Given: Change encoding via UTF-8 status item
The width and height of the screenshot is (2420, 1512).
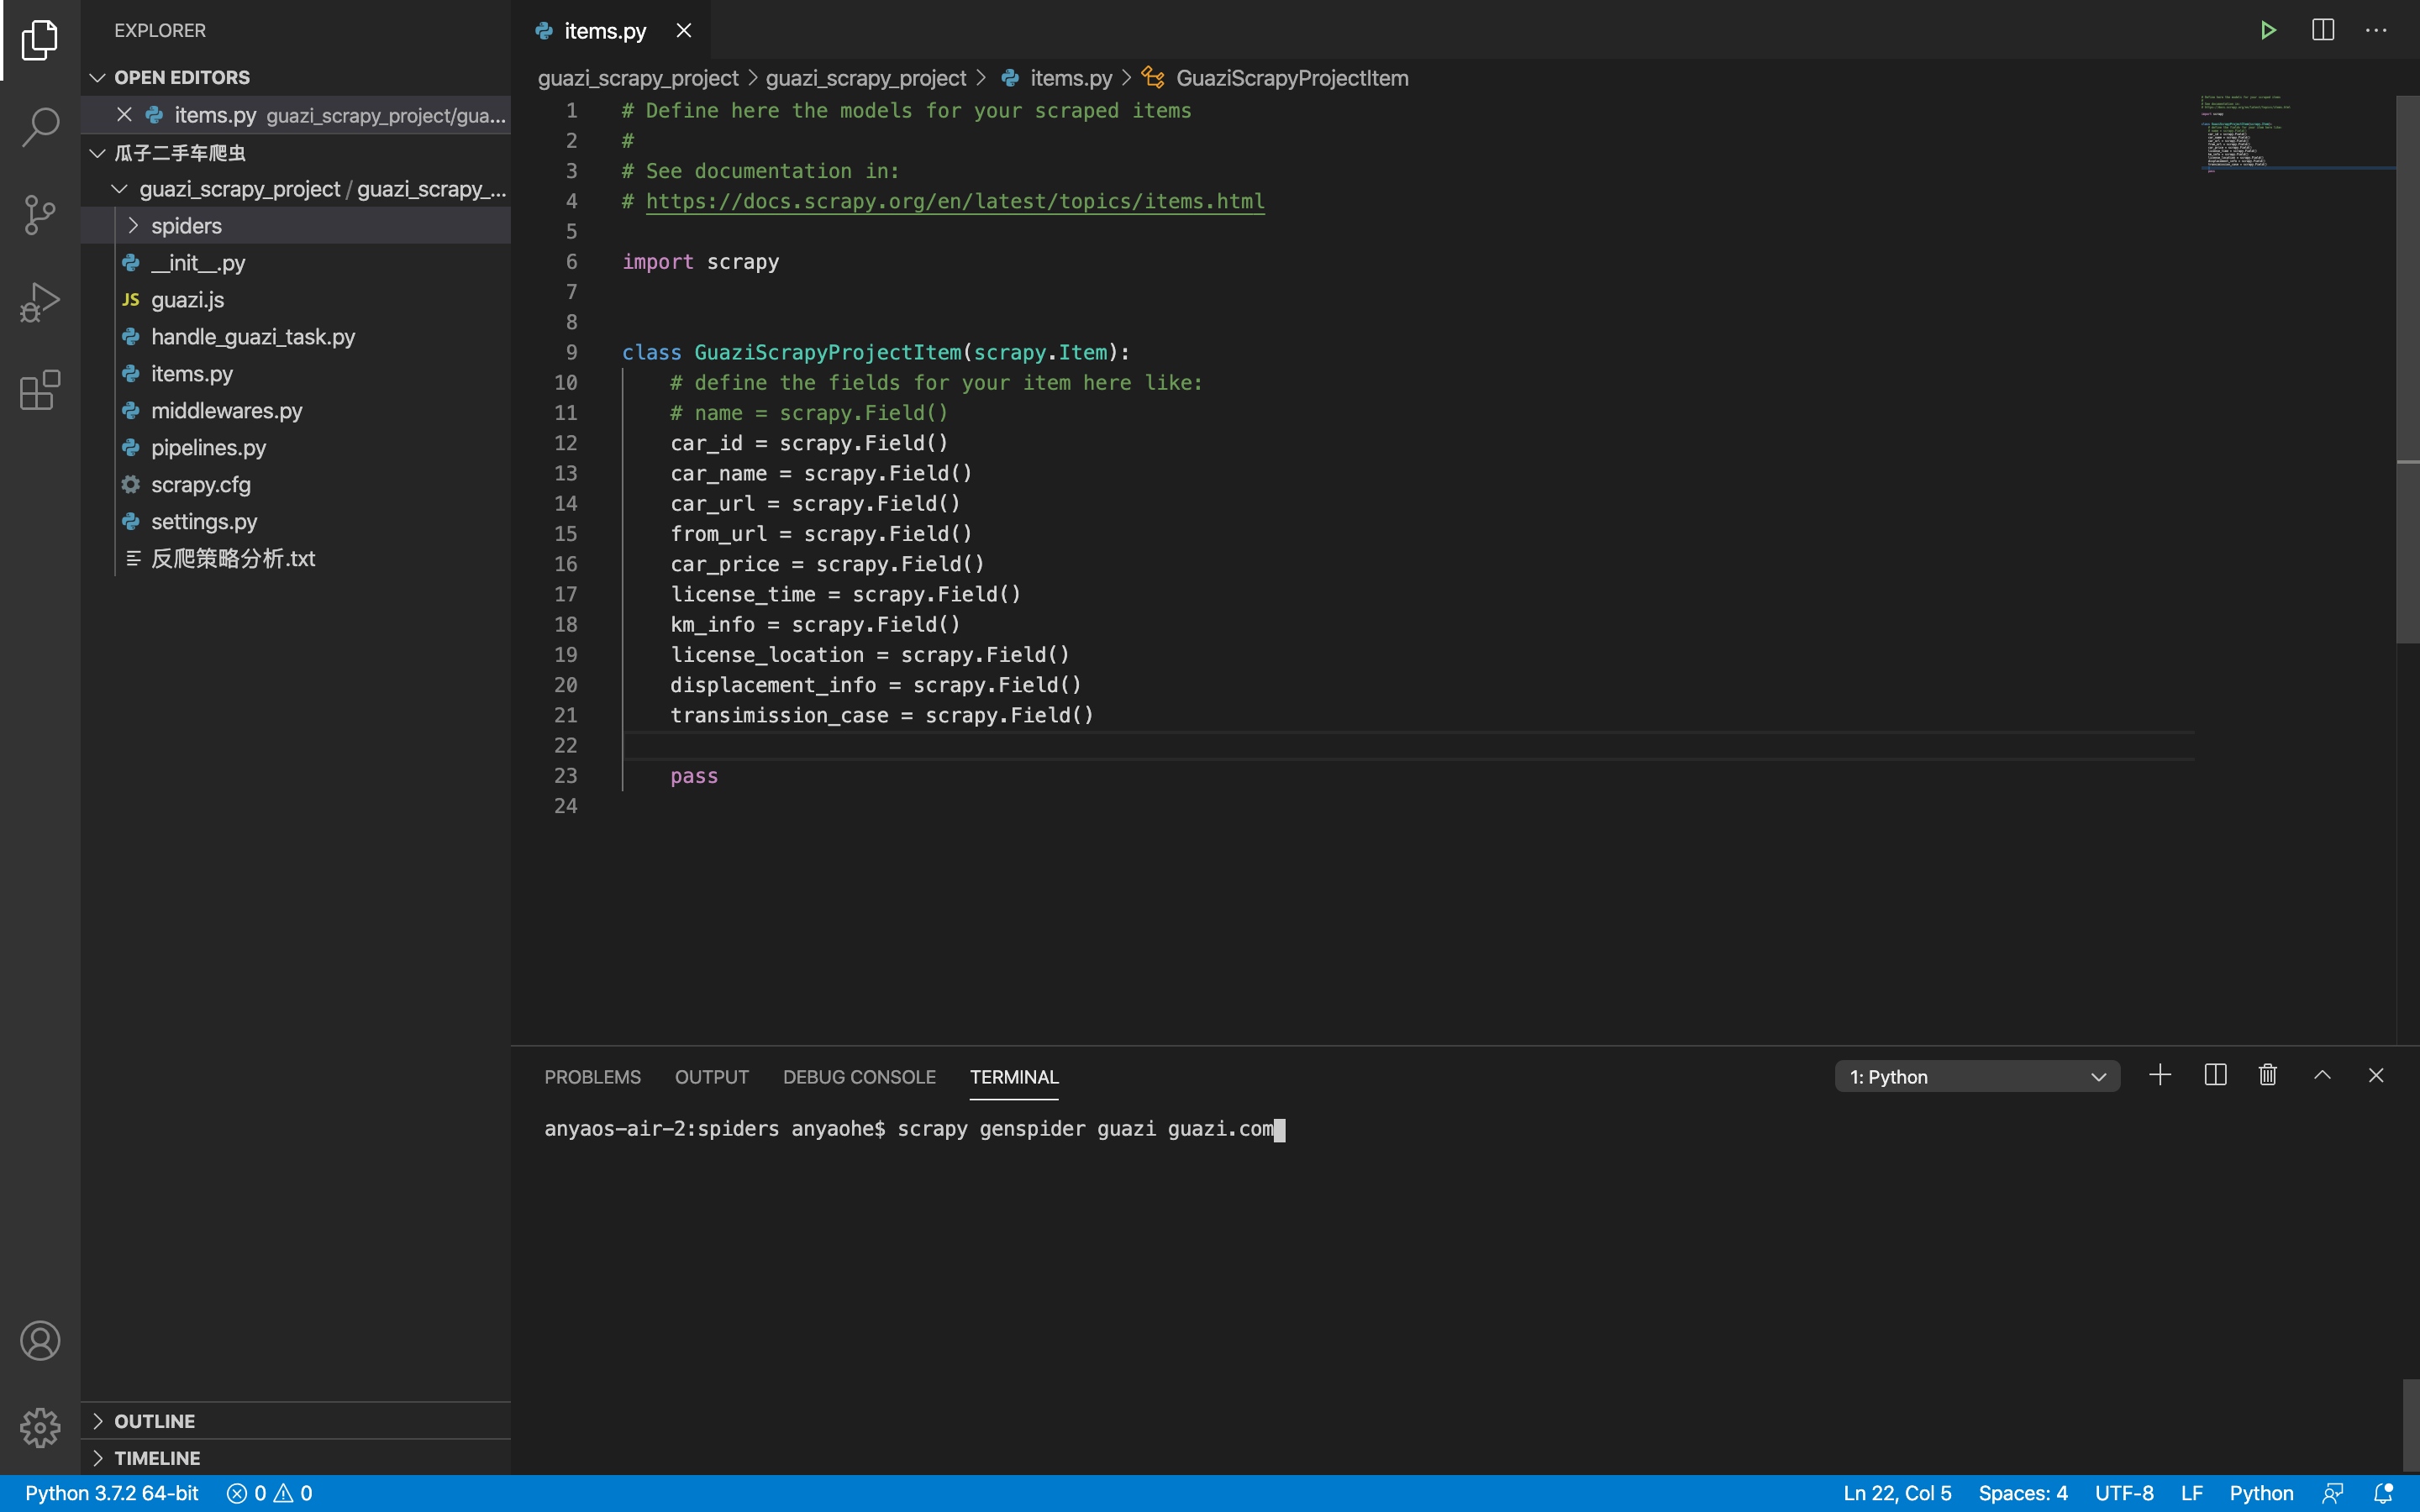Looking at the screenshot, I should (2124, 1493).
